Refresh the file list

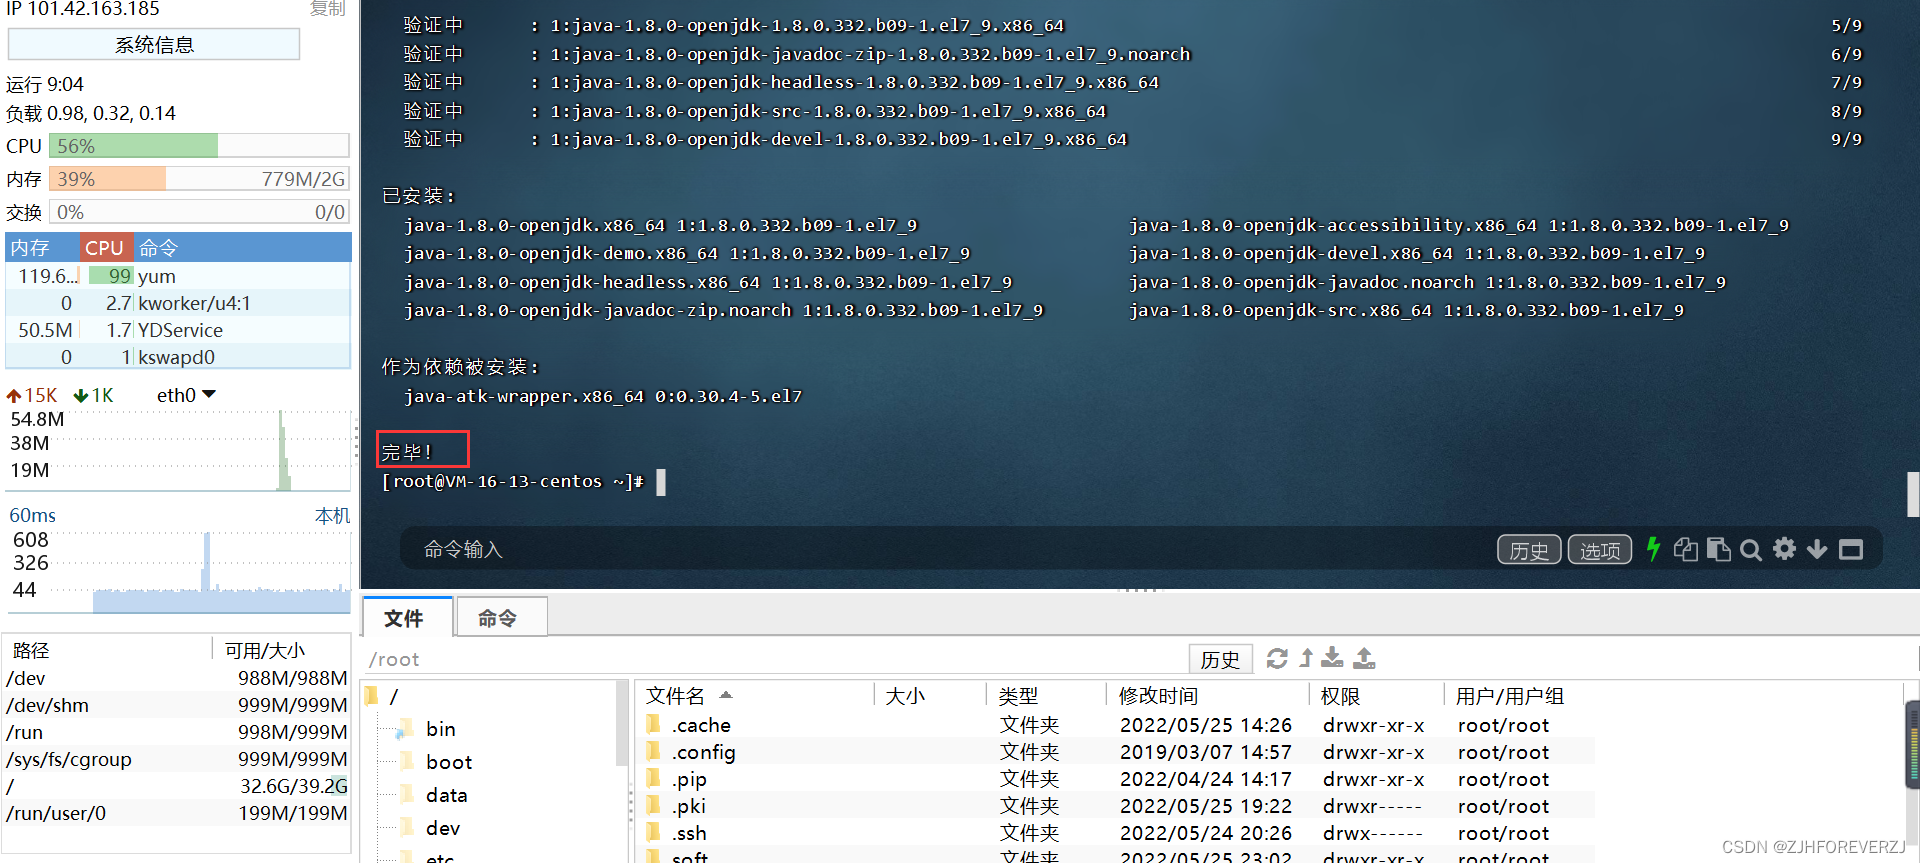[1277, 658]
